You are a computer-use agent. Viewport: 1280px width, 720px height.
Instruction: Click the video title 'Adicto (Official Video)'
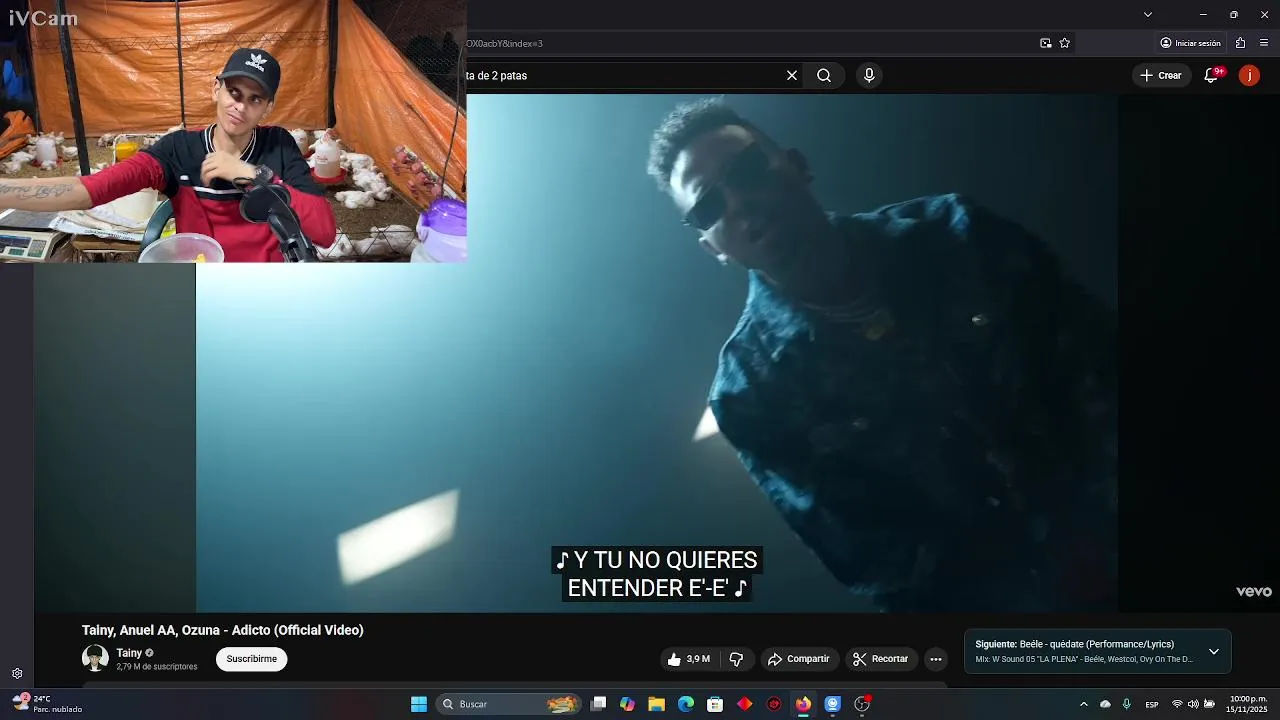222,630
